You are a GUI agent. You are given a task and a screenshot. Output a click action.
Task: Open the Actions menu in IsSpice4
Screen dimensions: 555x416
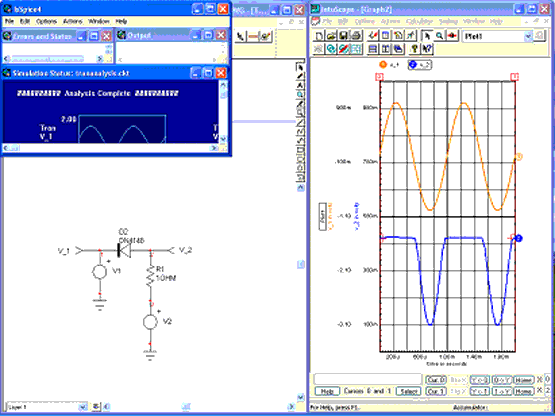[72, 22]
